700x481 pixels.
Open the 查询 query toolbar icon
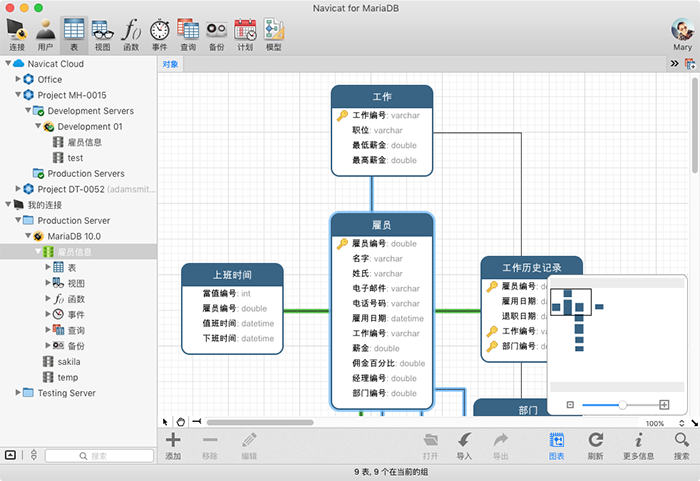click(x=188, y=35)
